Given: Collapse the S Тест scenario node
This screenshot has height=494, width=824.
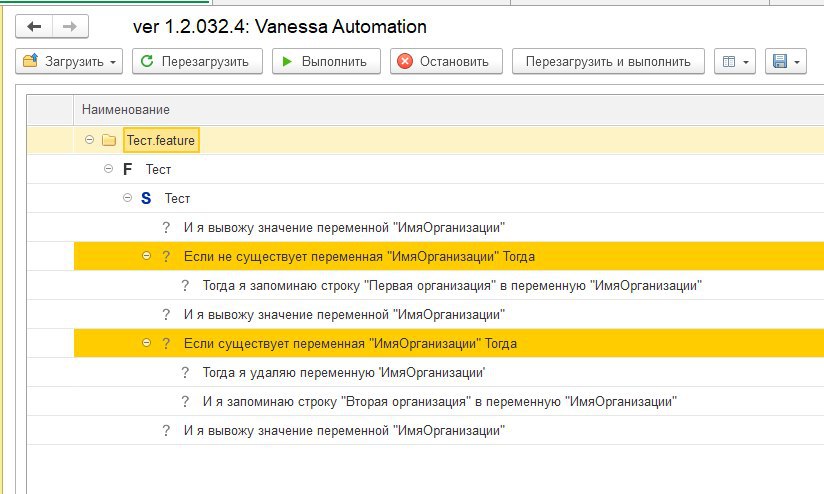Looking at the screenshot, I should 127,198.
